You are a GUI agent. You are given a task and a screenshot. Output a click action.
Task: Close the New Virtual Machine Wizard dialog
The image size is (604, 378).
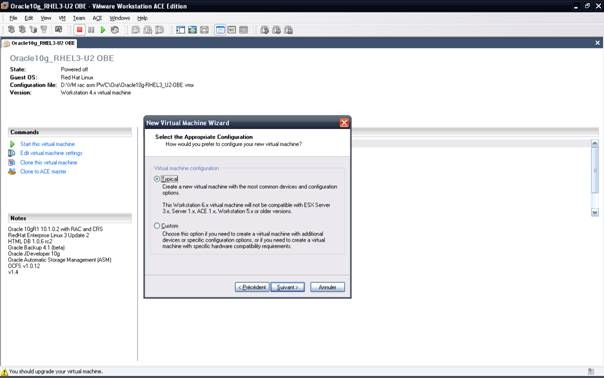click(344, 123)
